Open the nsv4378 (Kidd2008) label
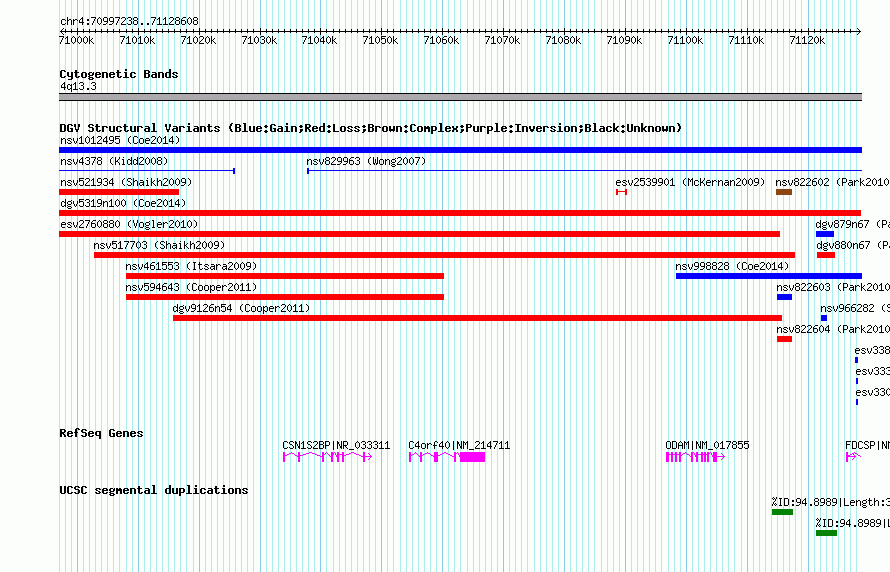This screenshot has height=572, width=890. pyautogui.click(x=114, y=161)
